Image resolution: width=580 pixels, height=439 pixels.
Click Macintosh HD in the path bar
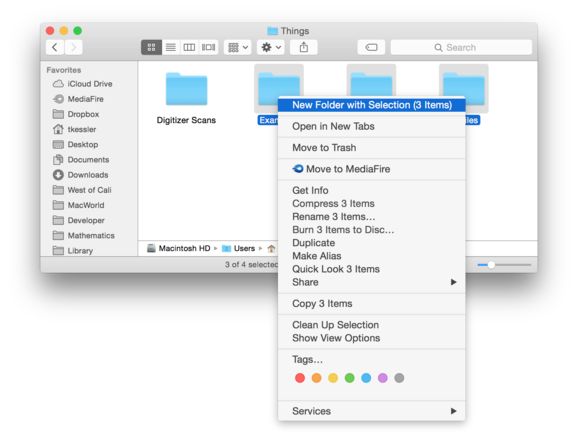coord(179,249)
